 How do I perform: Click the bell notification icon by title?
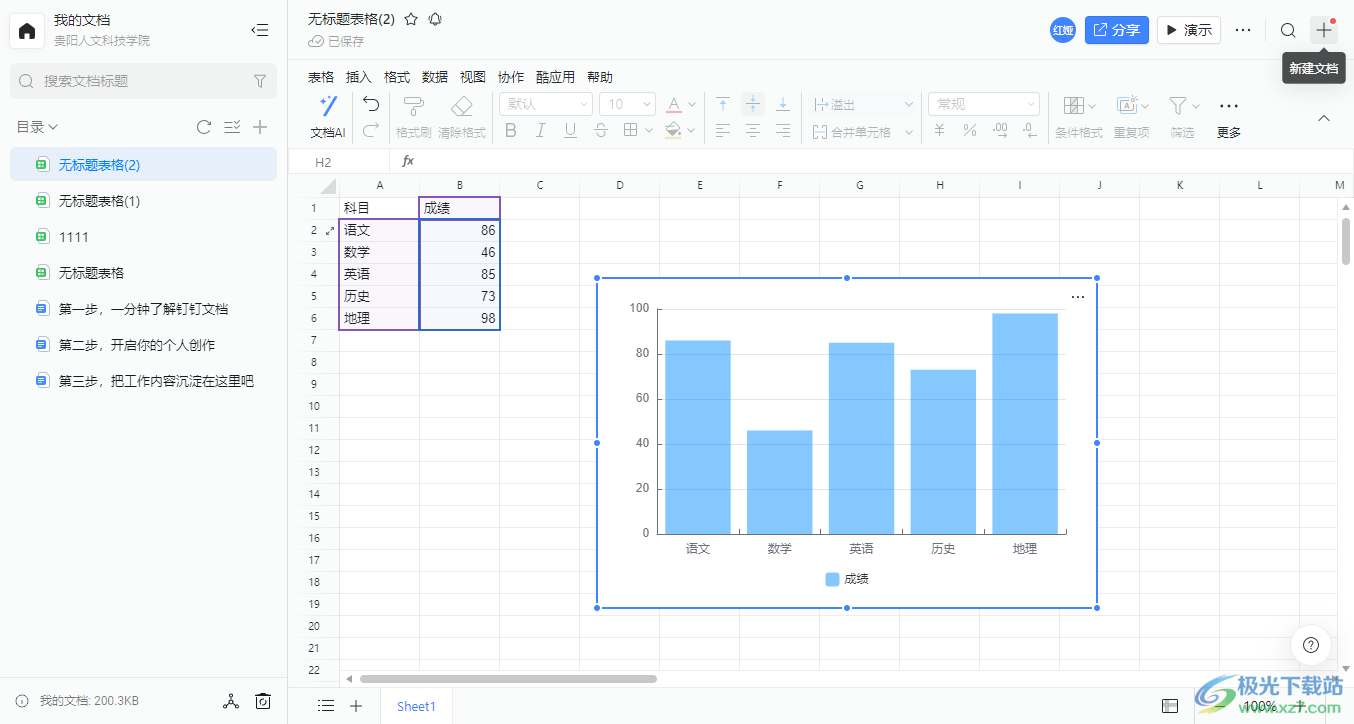pyautogui.click(x=435, y=19)
